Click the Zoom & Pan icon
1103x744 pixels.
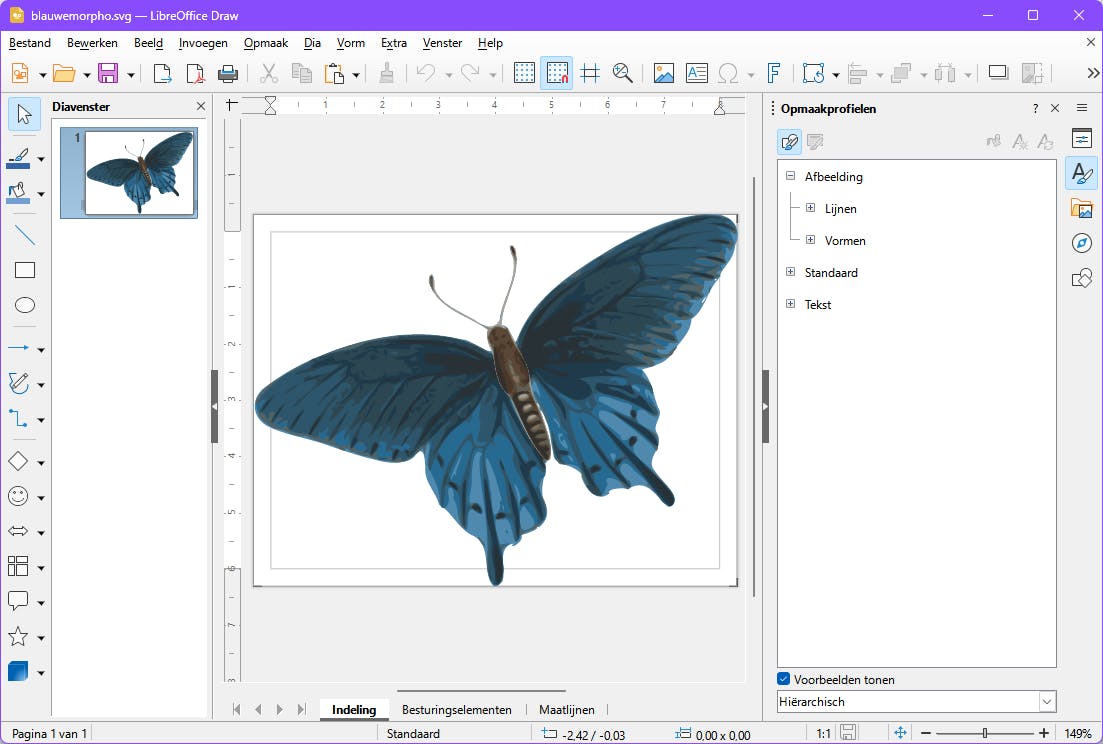tap(623, 73)
